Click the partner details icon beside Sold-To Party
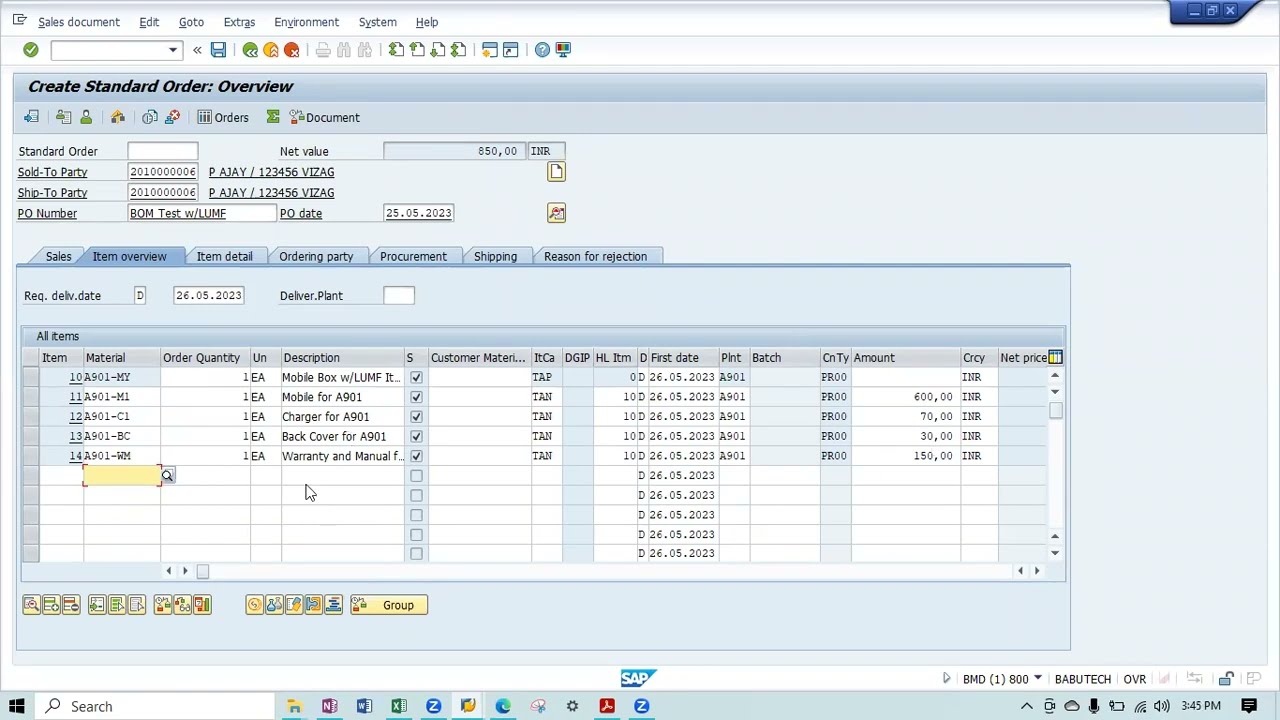This screenshot has height=720, width=1280. coord(556,172)
